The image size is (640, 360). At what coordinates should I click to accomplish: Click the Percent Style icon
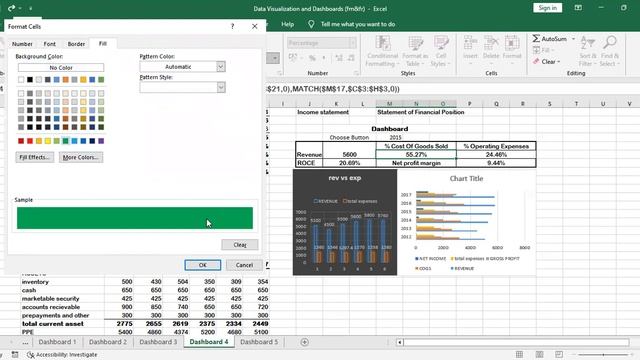point(312,58)
